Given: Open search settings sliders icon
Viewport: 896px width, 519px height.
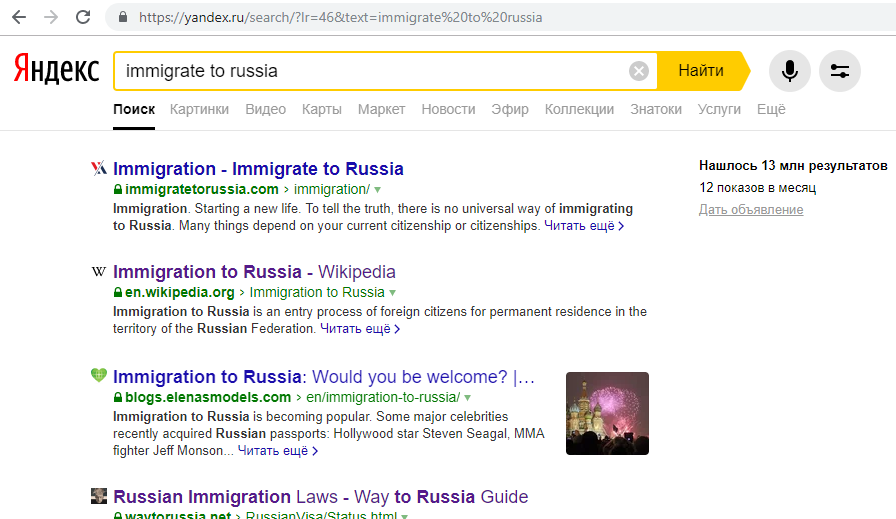Looking at the screenshot, I should pos(839,71).
